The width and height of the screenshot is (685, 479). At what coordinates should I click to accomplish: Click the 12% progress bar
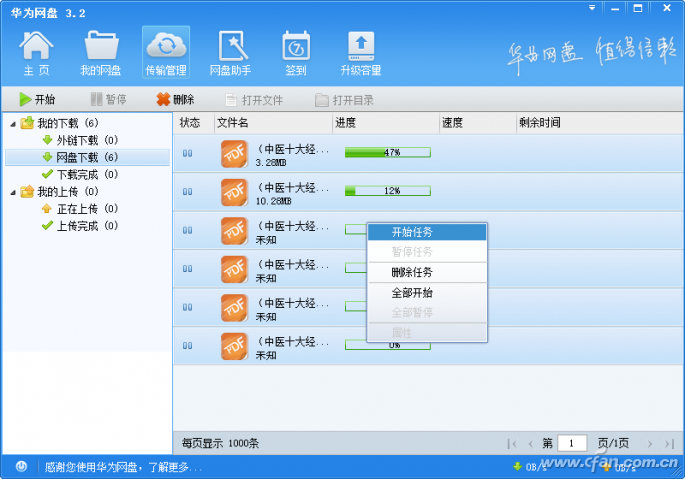(x=387, y=191)
